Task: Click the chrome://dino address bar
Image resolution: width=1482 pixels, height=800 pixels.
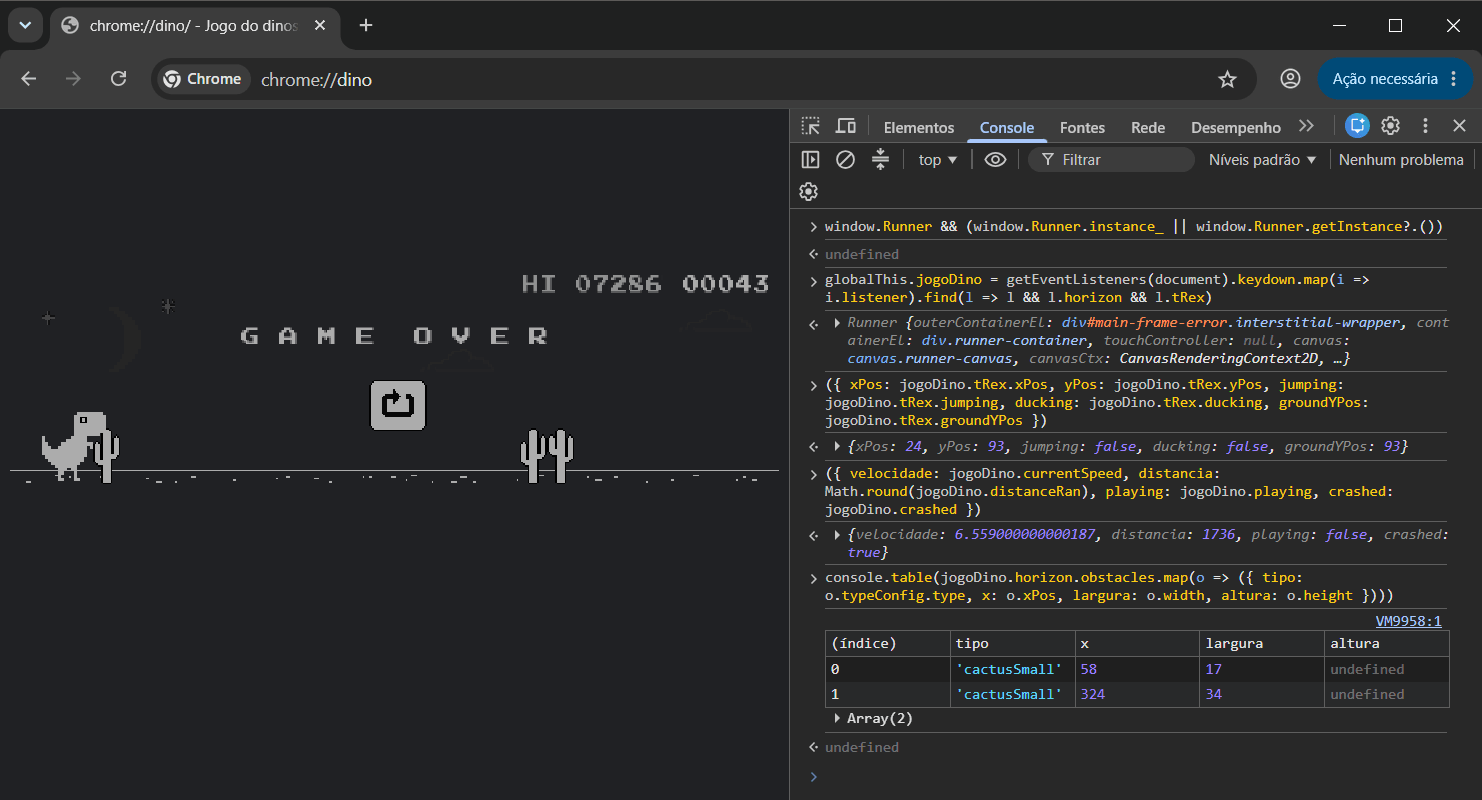Action: 730,79
